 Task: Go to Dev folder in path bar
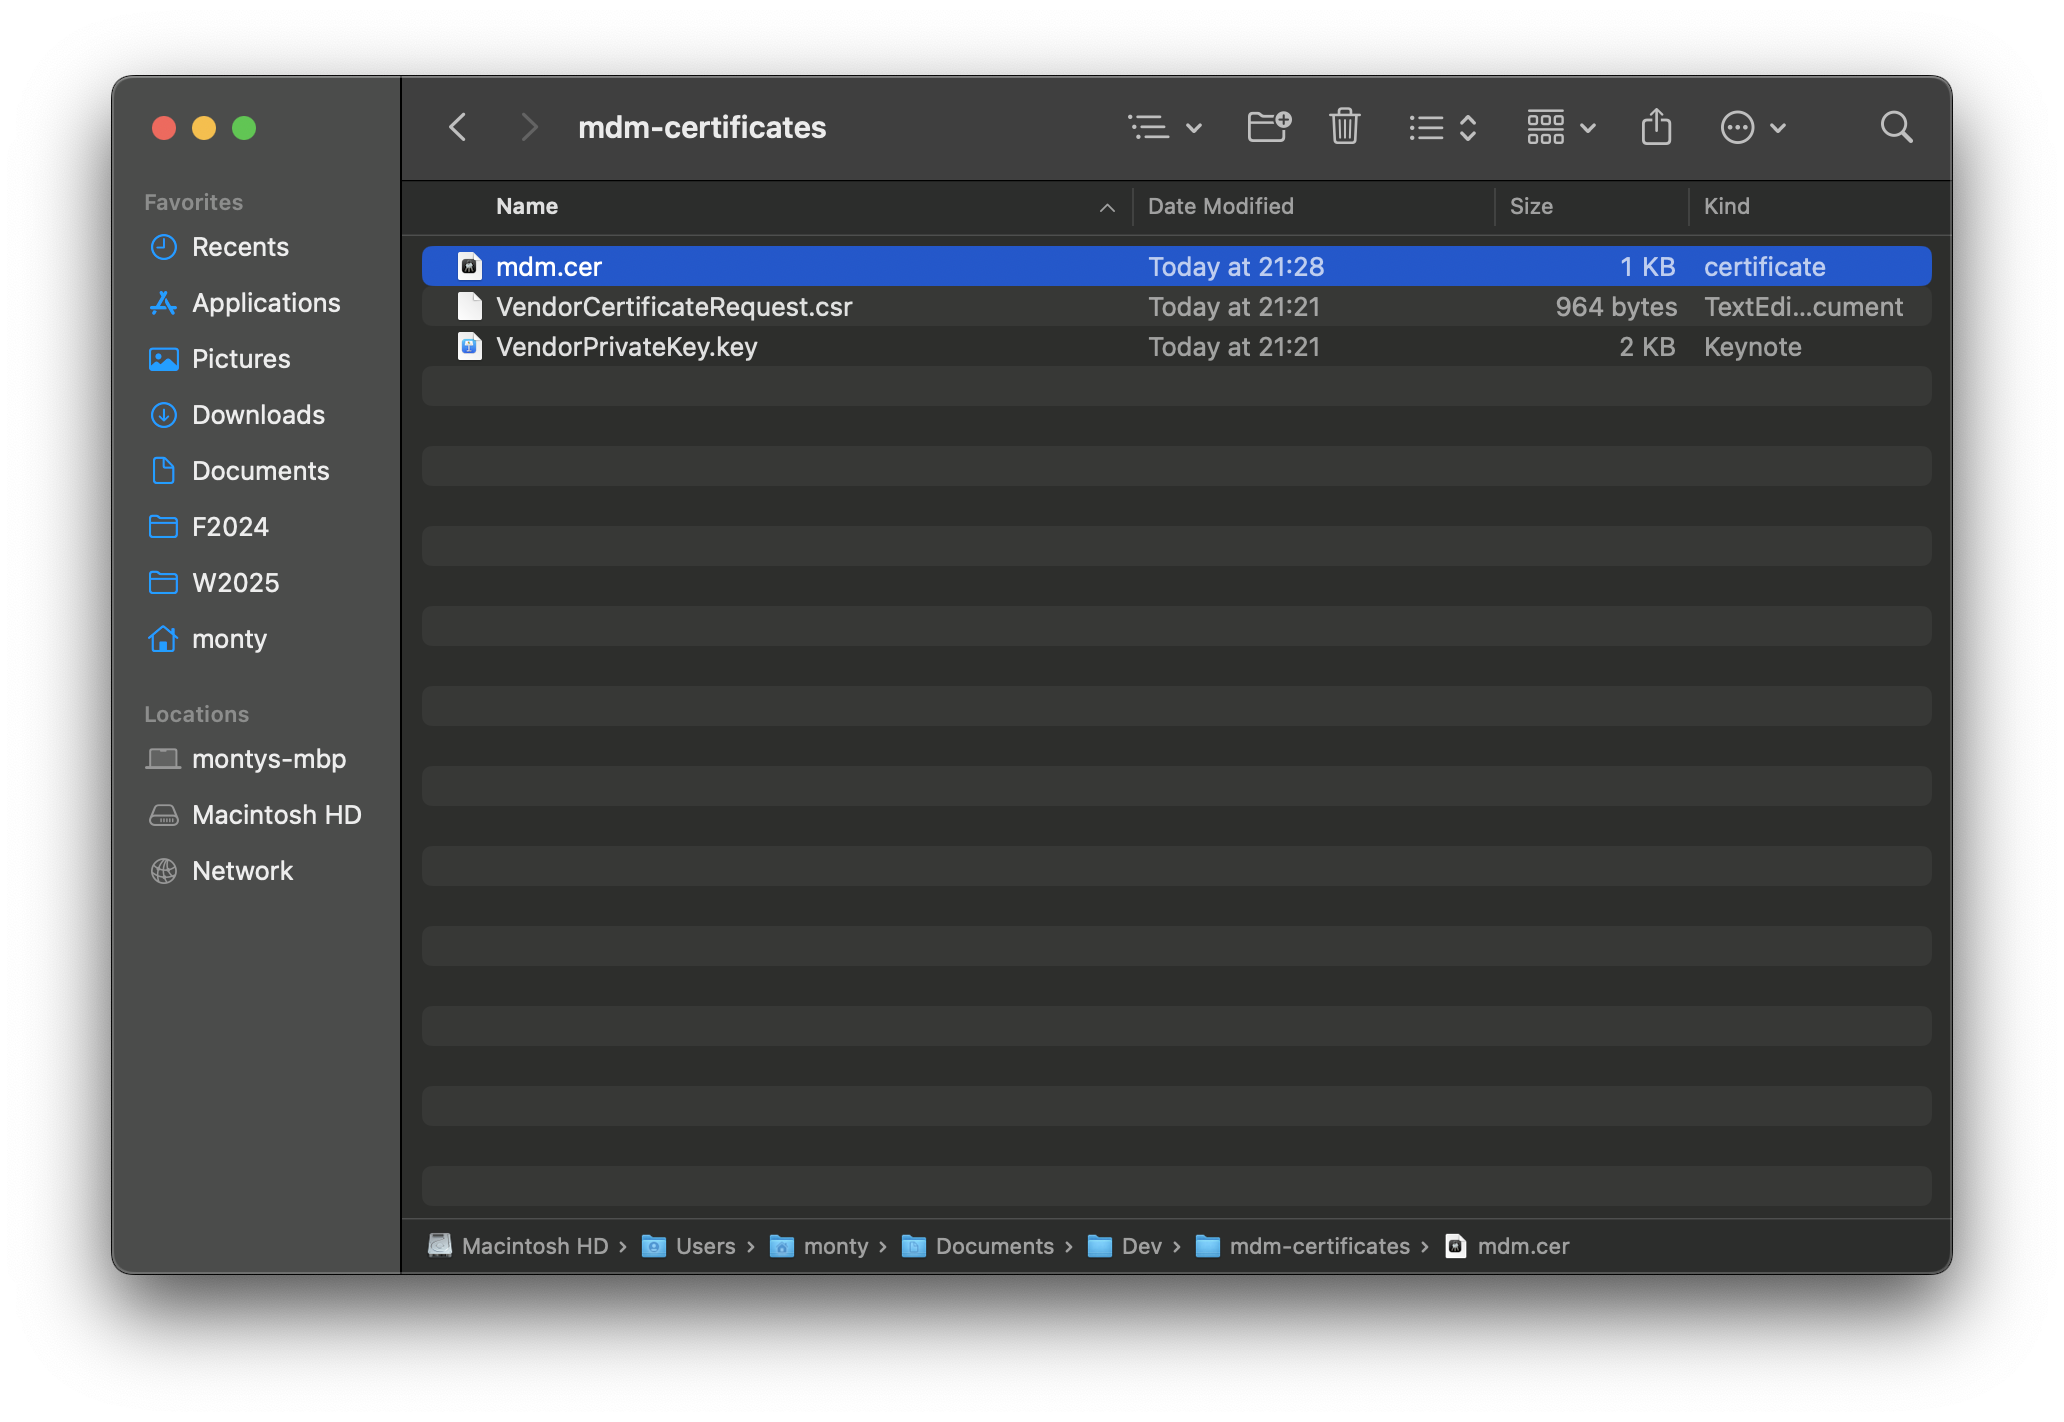(x=1140, y=1246)
